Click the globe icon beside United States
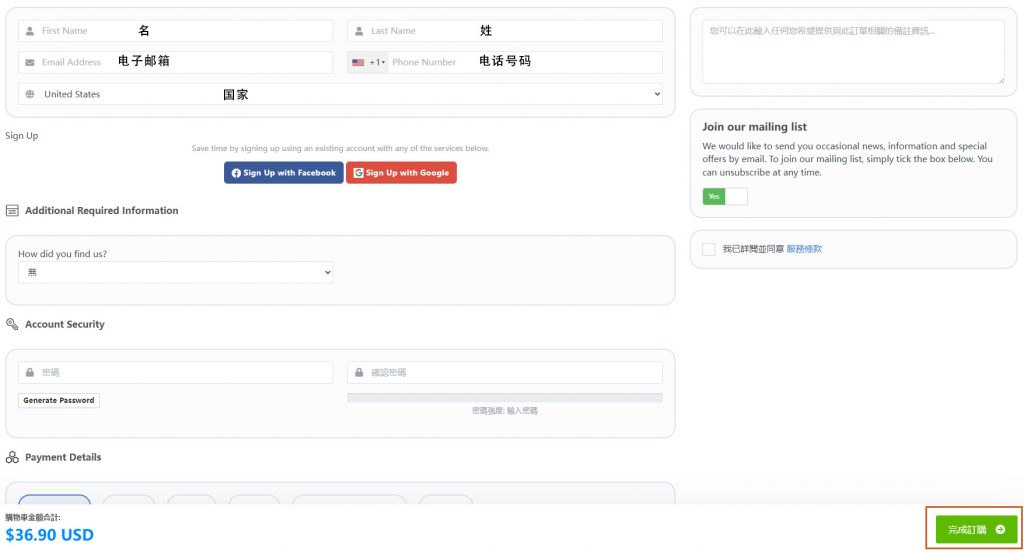1024x551 pixels. (30, 94)
